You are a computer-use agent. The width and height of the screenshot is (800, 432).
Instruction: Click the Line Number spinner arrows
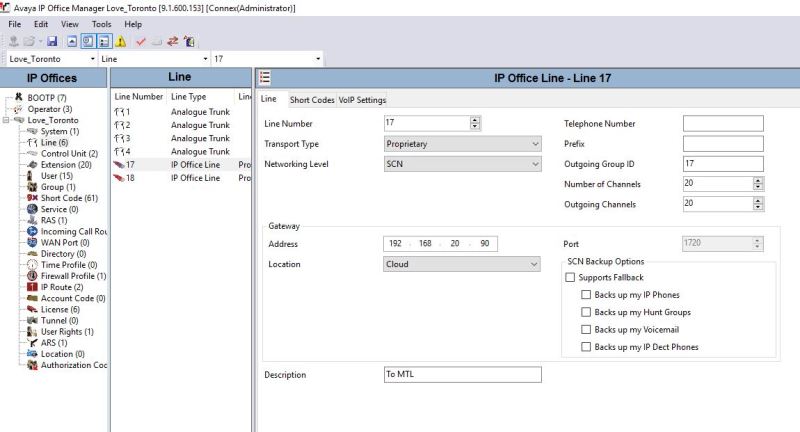(x=475, y=123)
